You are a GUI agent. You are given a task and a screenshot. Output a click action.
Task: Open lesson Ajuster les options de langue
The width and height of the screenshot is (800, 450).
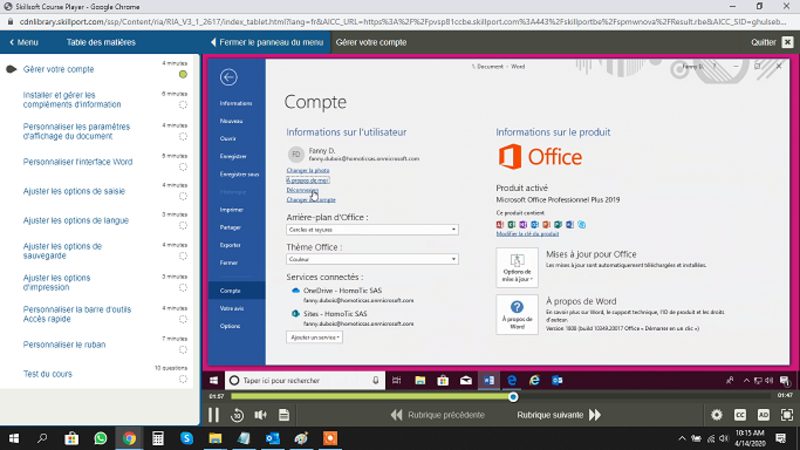(x=76, y=220)
